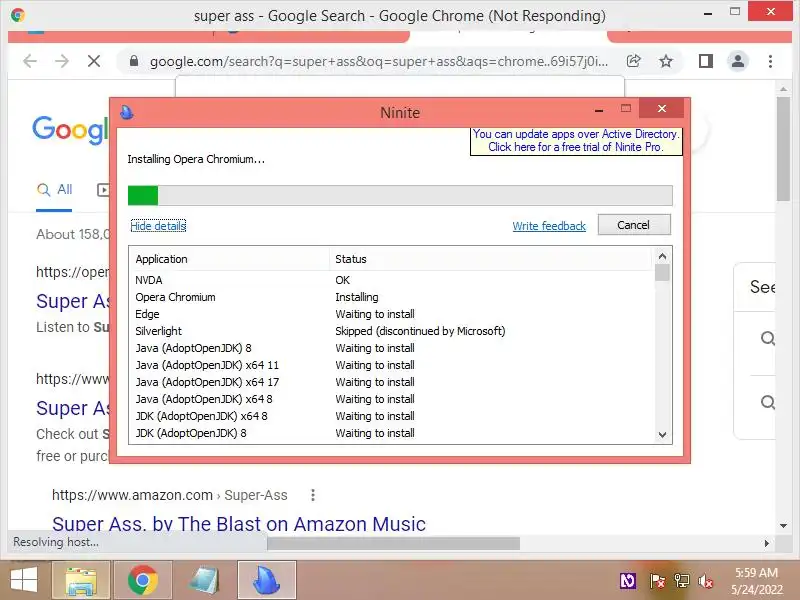Select the Silverlight row

(x=391, y=331)
